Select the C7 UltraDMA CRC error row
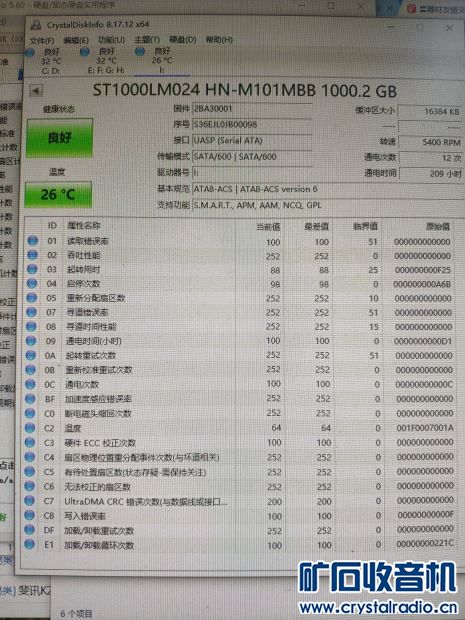Image resolution: width=465 pixels, height=620 pixels. pos(240,501)
